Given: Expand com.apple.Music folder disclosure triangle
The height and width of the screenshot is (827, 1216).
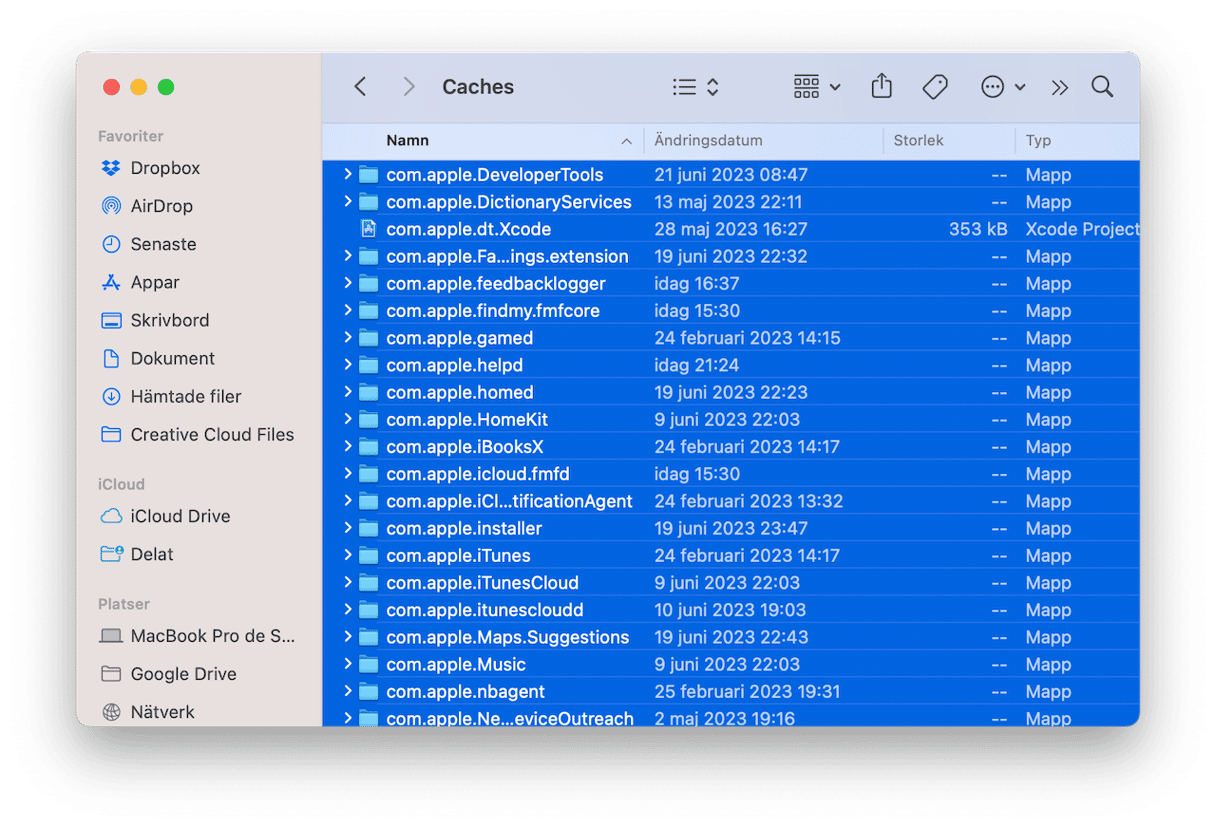Looking at the screenshot, I should [347, 664].
